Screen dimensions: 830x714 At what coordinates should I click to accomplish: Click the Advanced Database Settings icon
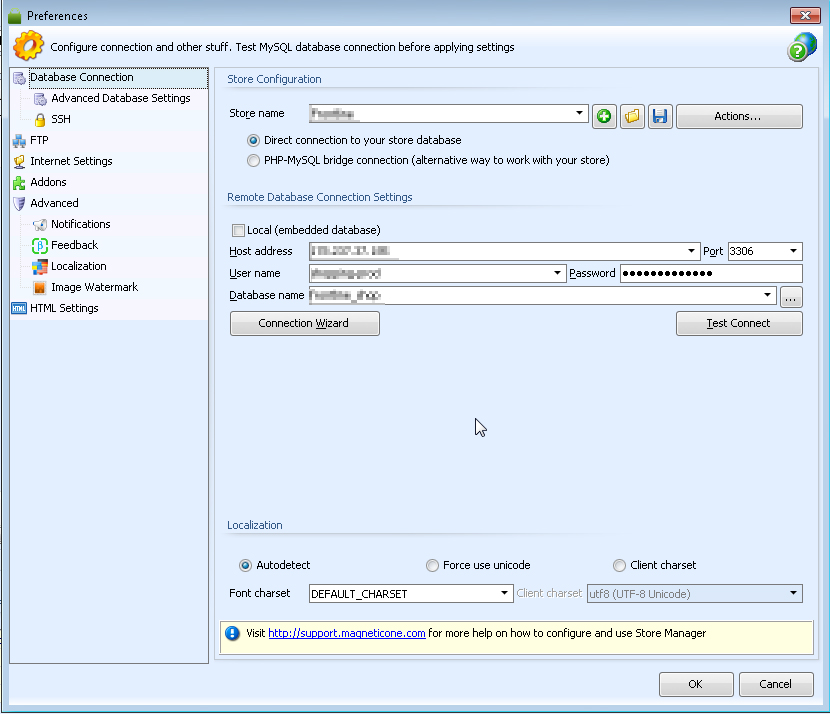coord(40,98)
